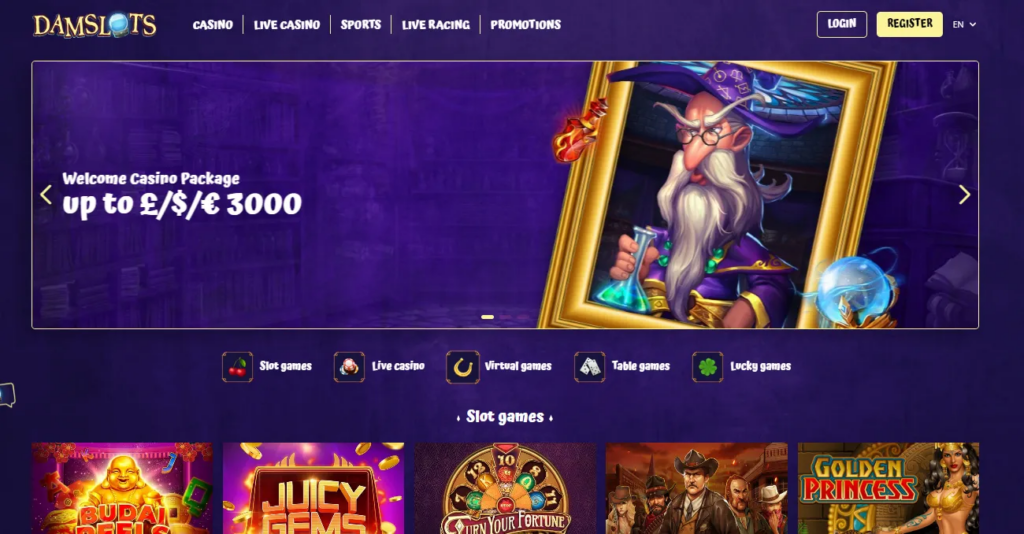
Task: Open the Golden Princess game thumbnail
Action: [888, 488]
